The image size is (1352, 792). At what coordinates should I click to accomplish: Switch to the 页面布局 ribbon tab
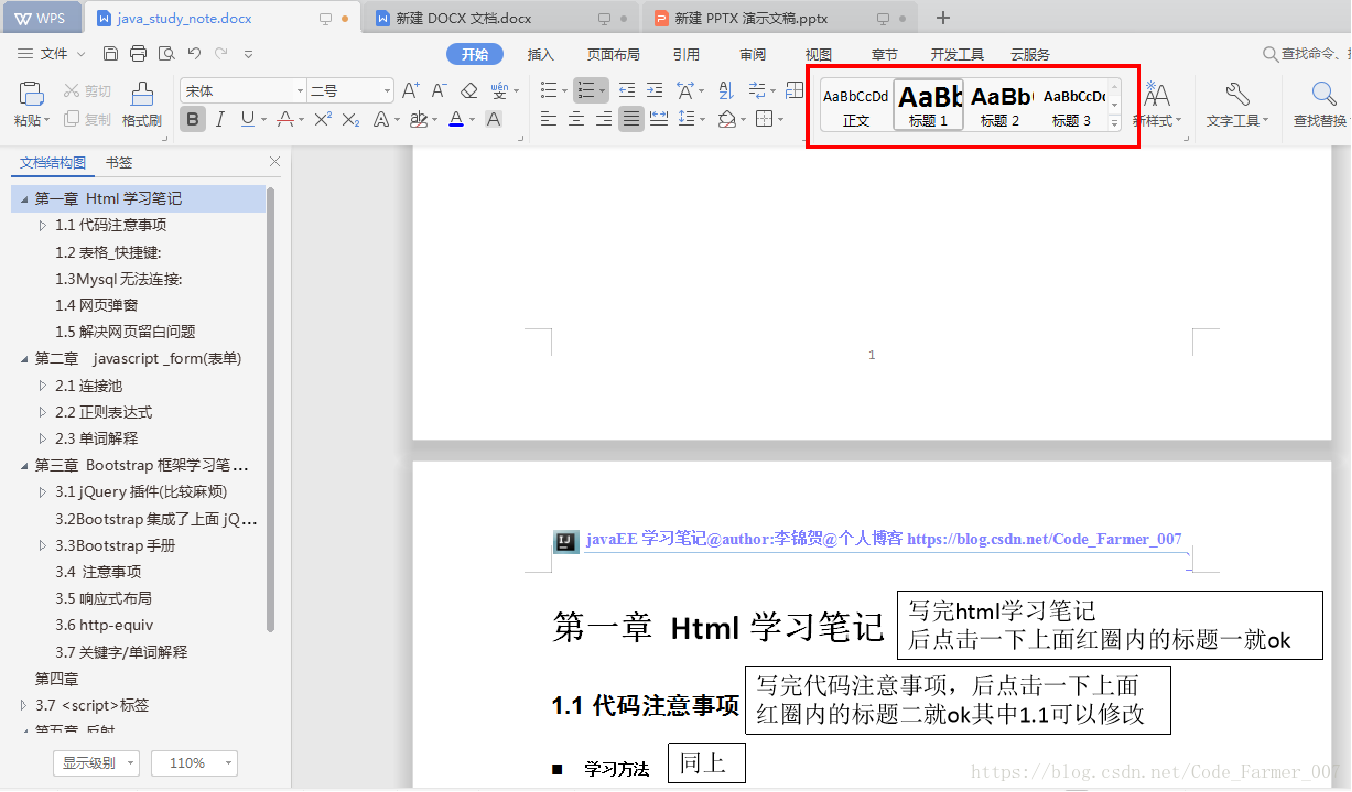(613, 55)
